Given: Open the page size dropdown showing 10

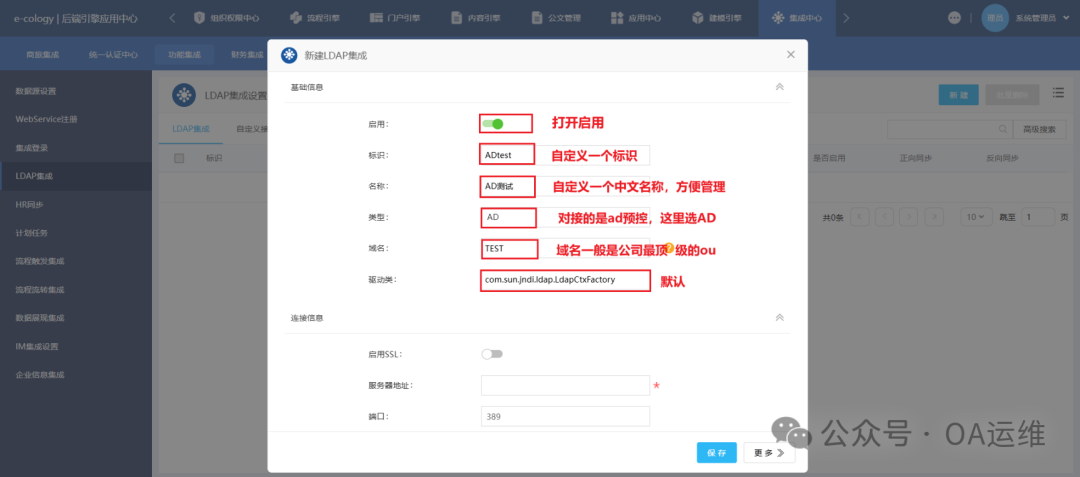Looking at the screenshot, I should pyautogui.click(x=971, y=217).
